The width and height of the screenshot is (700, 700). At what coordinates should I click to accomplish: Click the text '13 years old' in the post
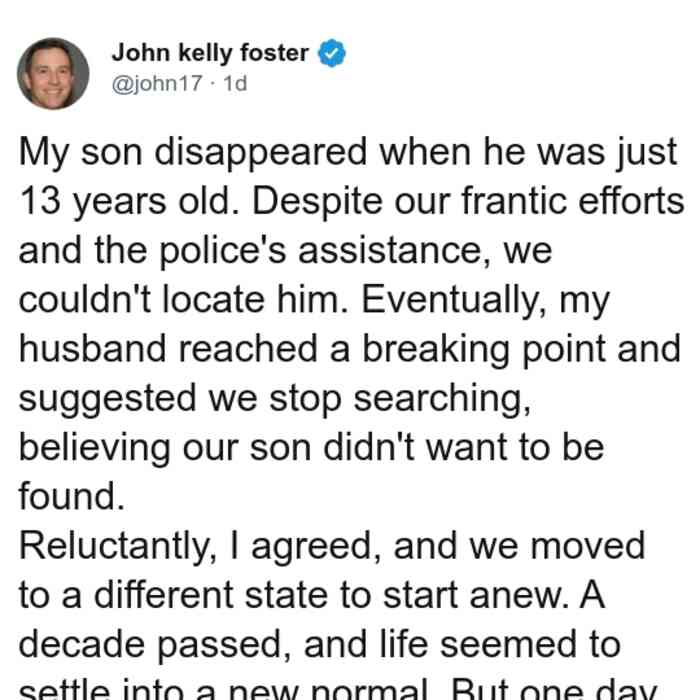pyautogui.click(x=124, y=202)
